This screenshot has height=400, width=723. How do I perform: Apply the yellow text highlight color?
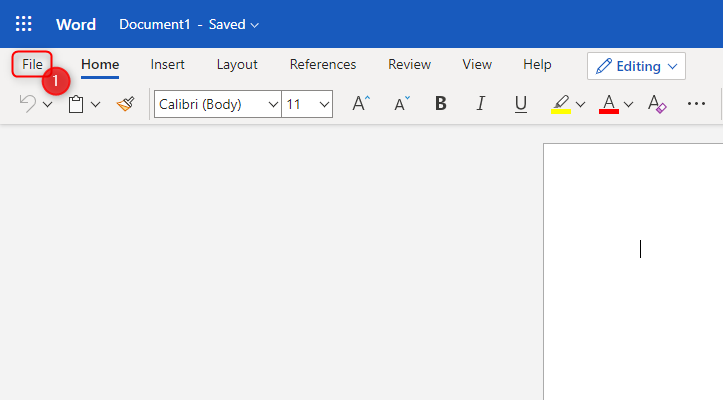[561, 104]
